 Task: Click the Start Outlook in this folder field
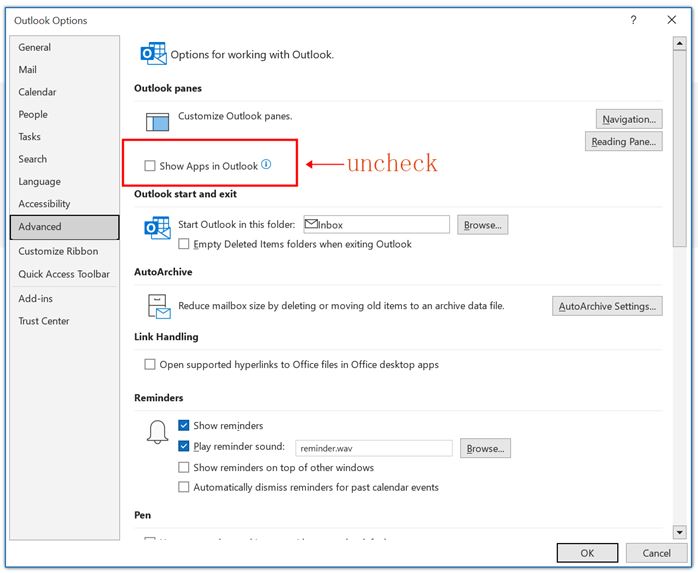(377, 224)
